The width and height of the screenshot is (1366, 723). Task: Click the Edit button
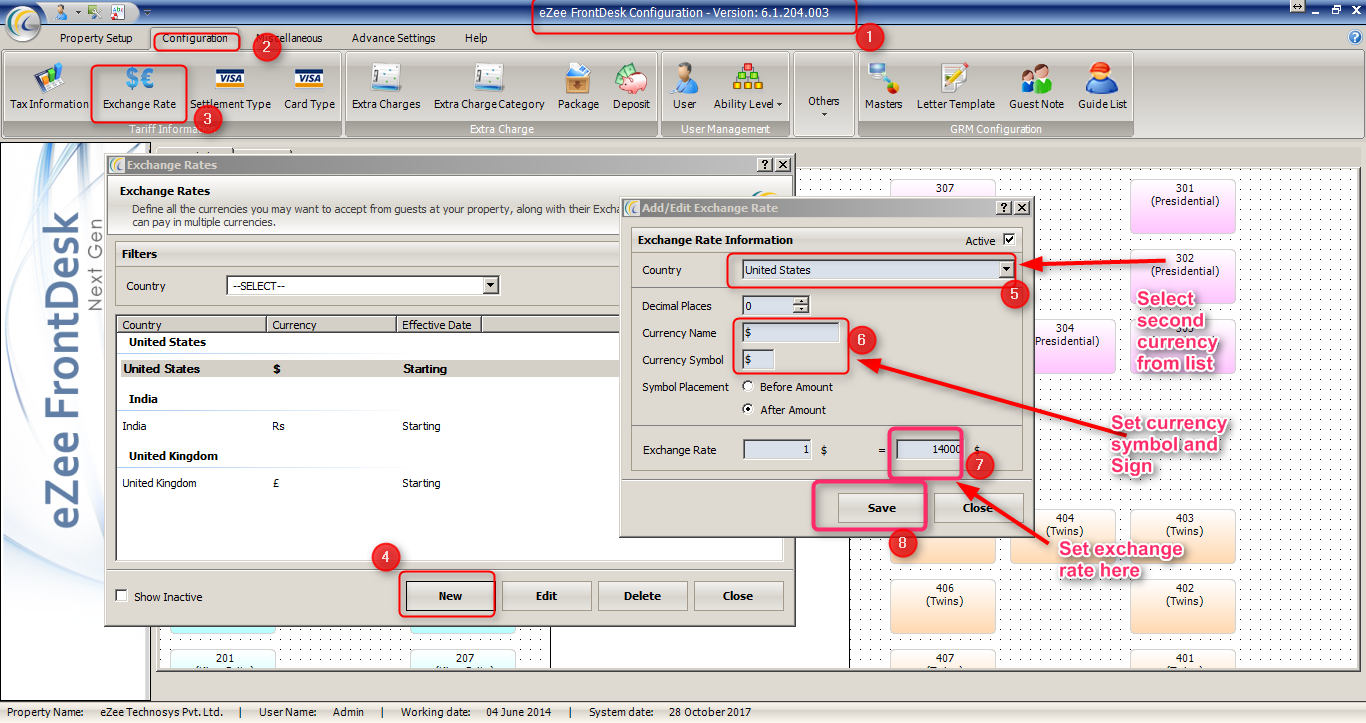coord(546,596)
